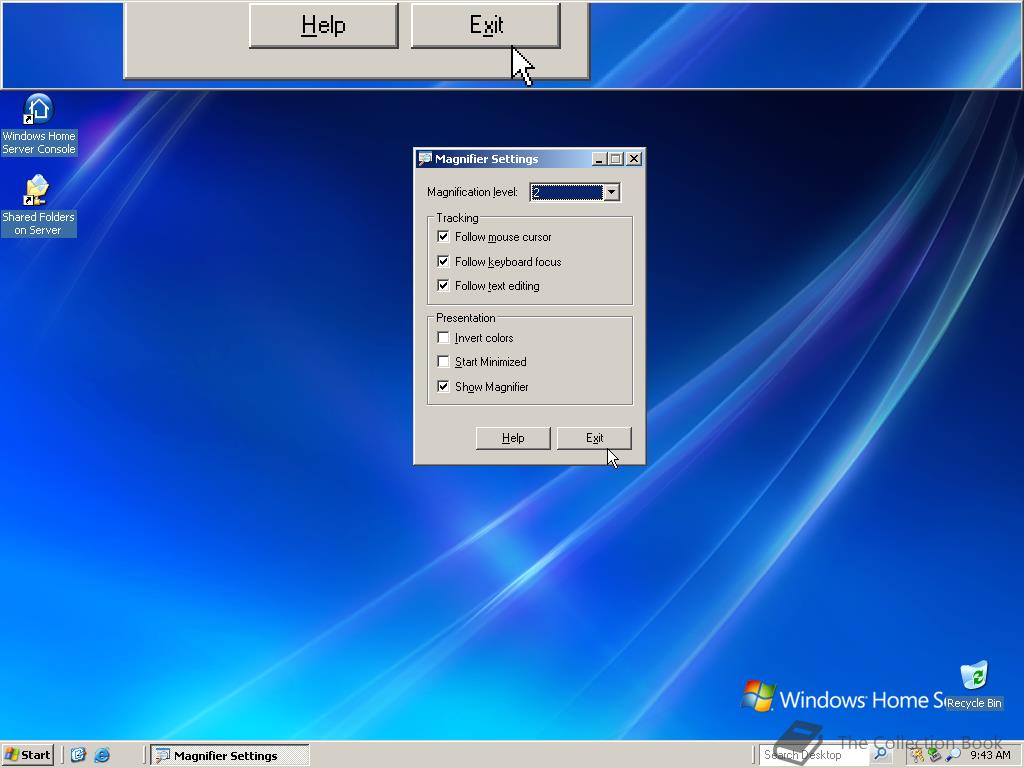Click the taskbar clock showing 9:43 AM

(x=990, y=755)
